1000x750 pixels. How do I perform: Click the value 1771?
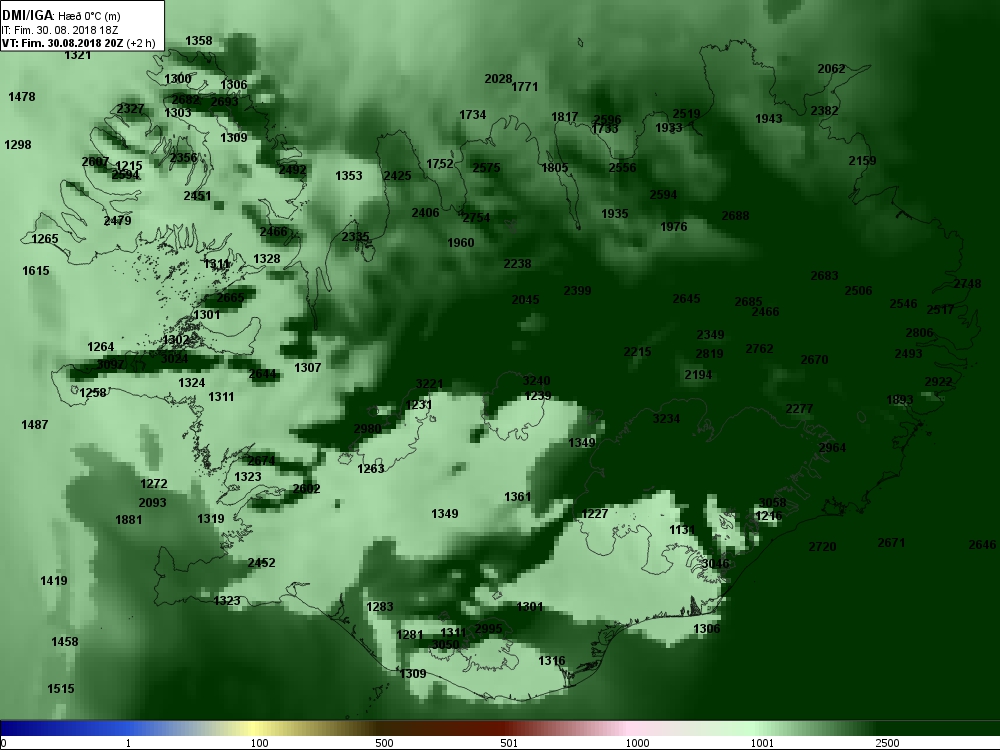tap(525, 86)
